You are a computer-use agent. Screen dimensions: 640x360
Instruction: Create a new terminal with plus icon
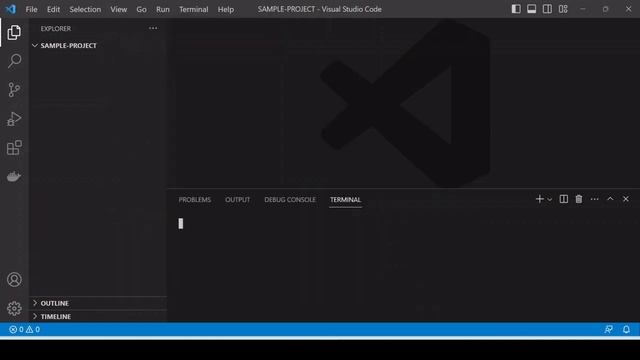pyautogui.click(x=540, y=199)
